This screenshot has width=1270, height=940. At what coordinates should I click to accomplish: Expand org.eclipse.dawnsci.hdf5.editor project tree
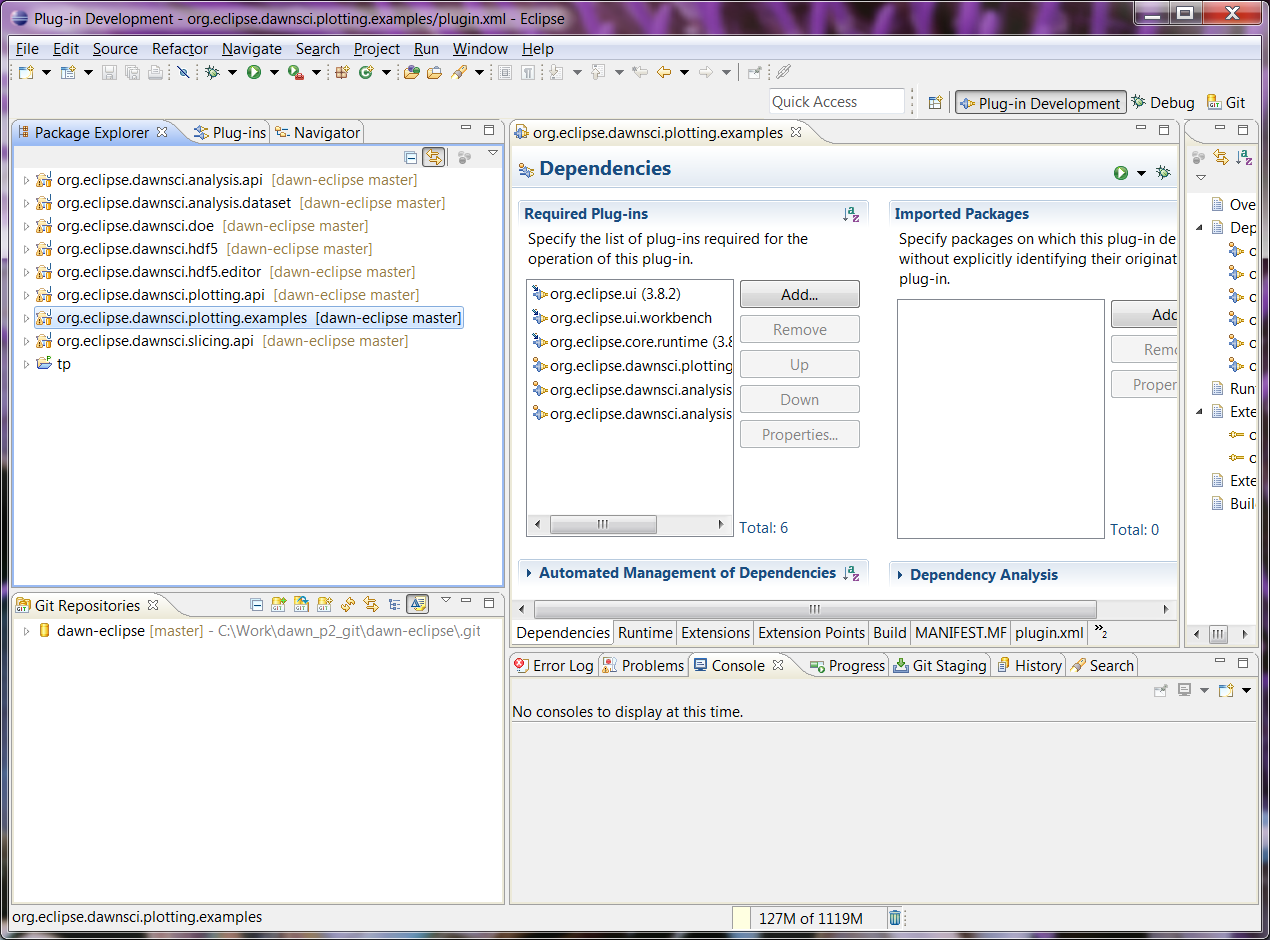click(26, 272)
